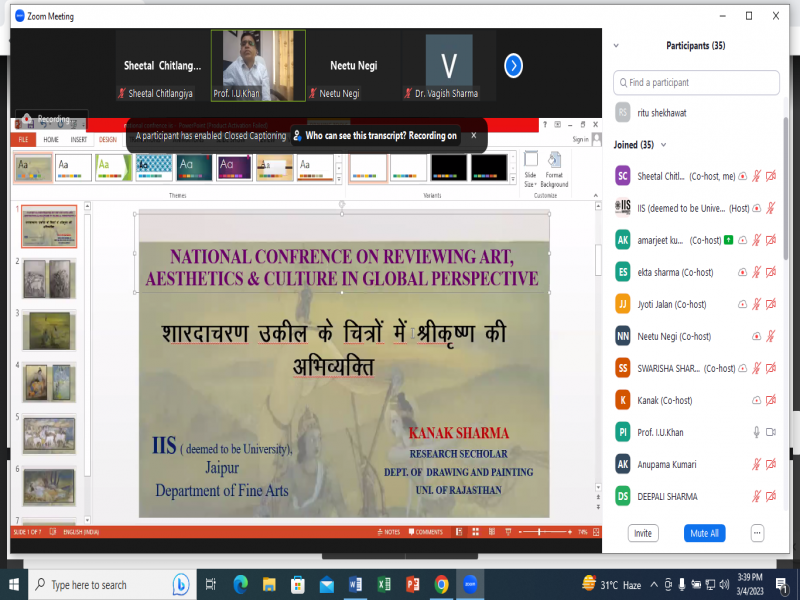Click Prof. I.U.Khan's video camera icon
This screenshot has width=800, height=600.
[771, 432]
